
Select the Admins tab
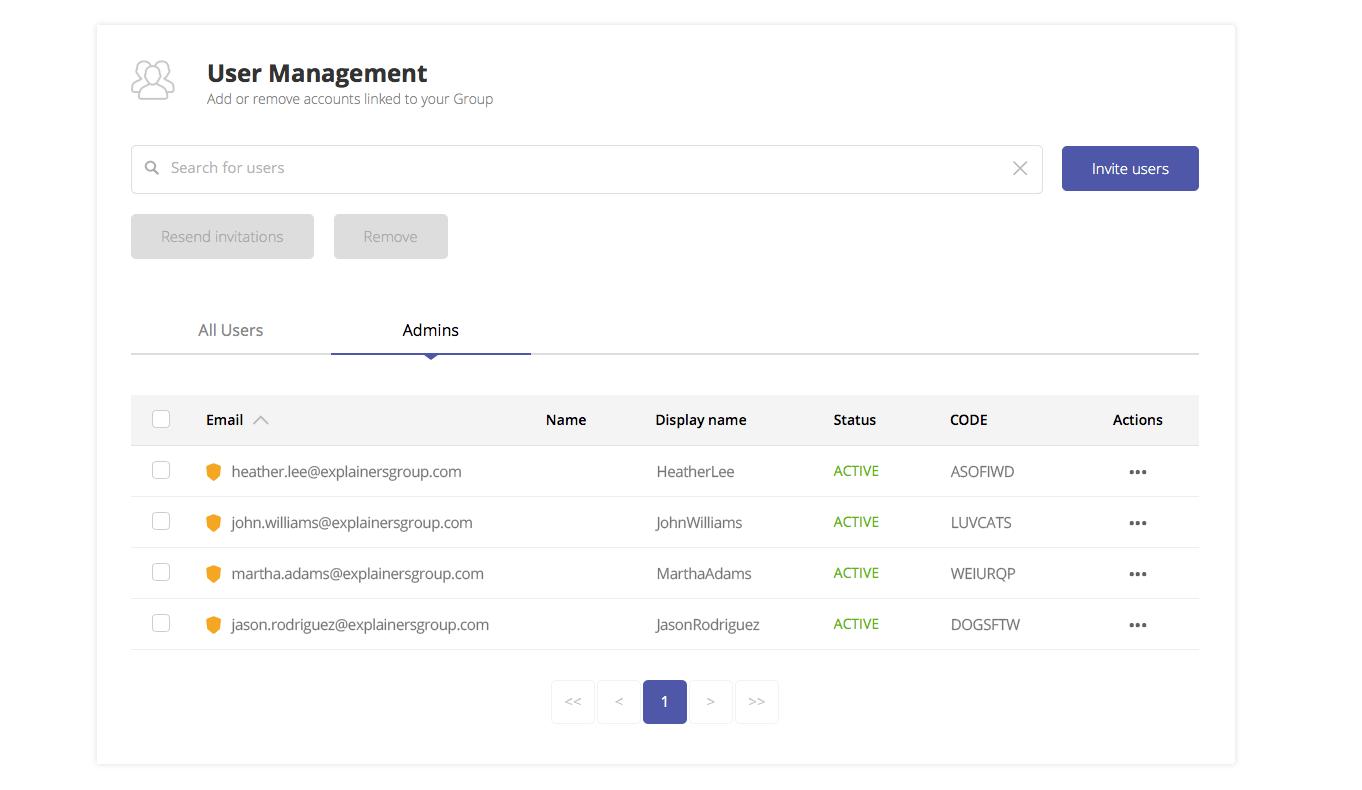pyautogui.click(x=430, y=330)
